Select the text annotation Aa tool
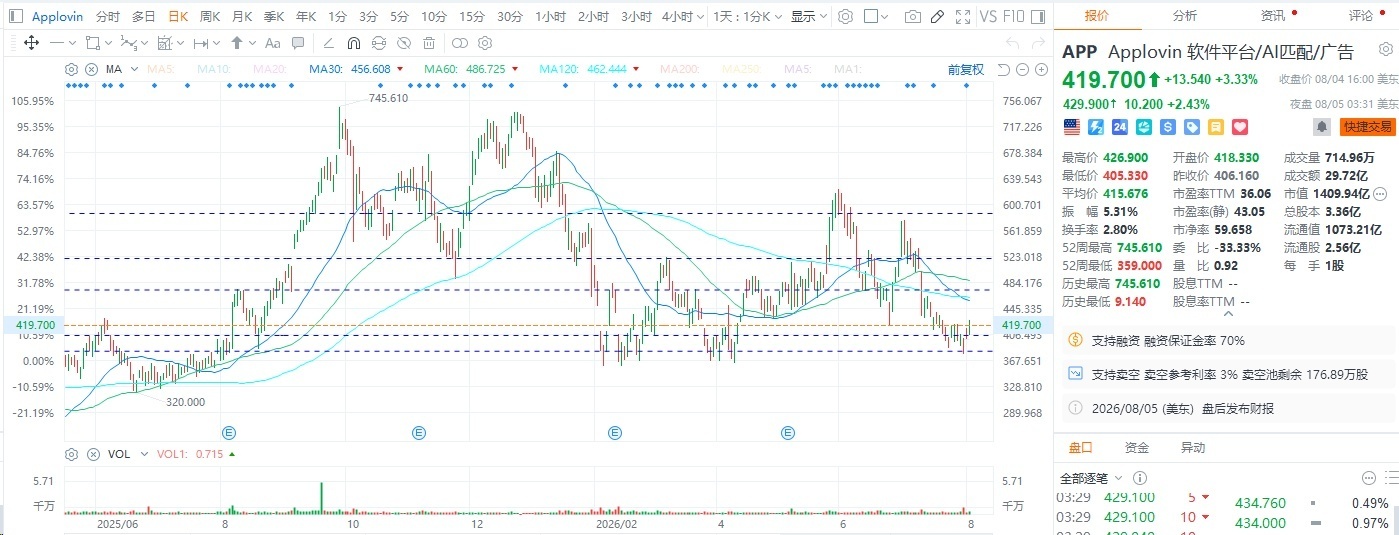 pos(272,43)
